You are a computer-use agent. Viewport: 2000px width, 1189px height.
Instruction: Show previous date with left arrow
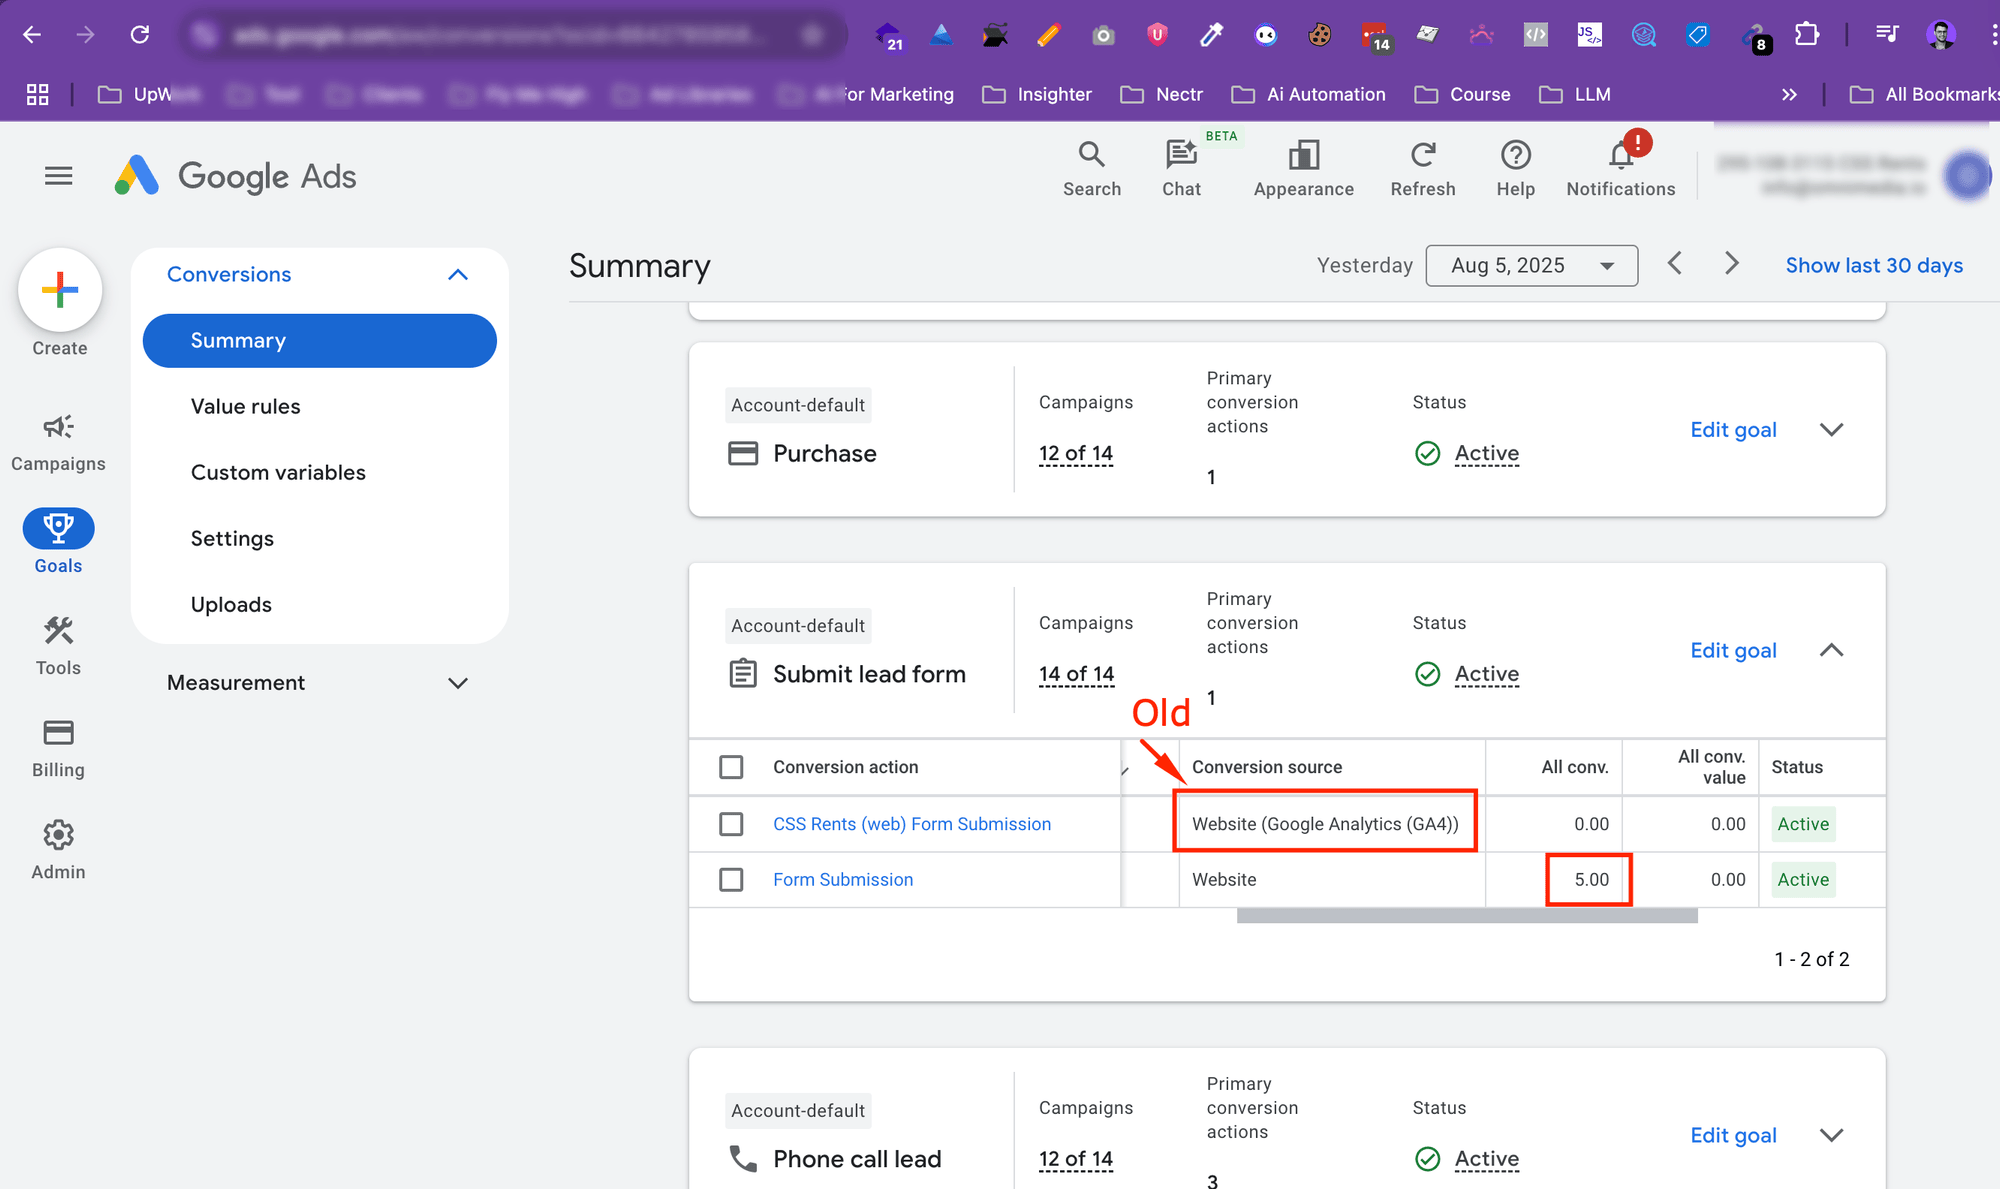pos(1675,264)
